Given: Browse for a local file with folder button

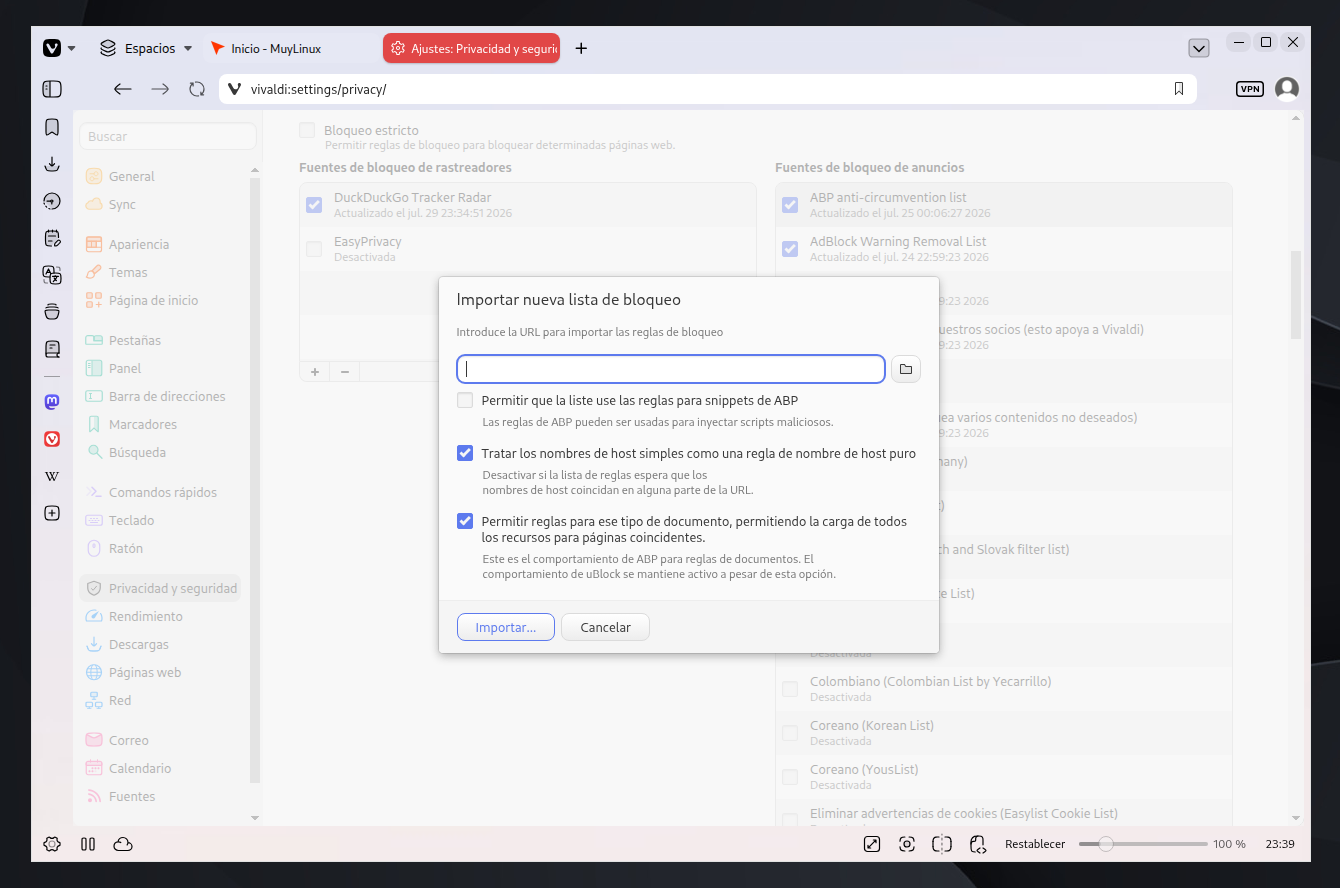Looking at the screenshot, I should pyautogui.click(x=906, y=369).
